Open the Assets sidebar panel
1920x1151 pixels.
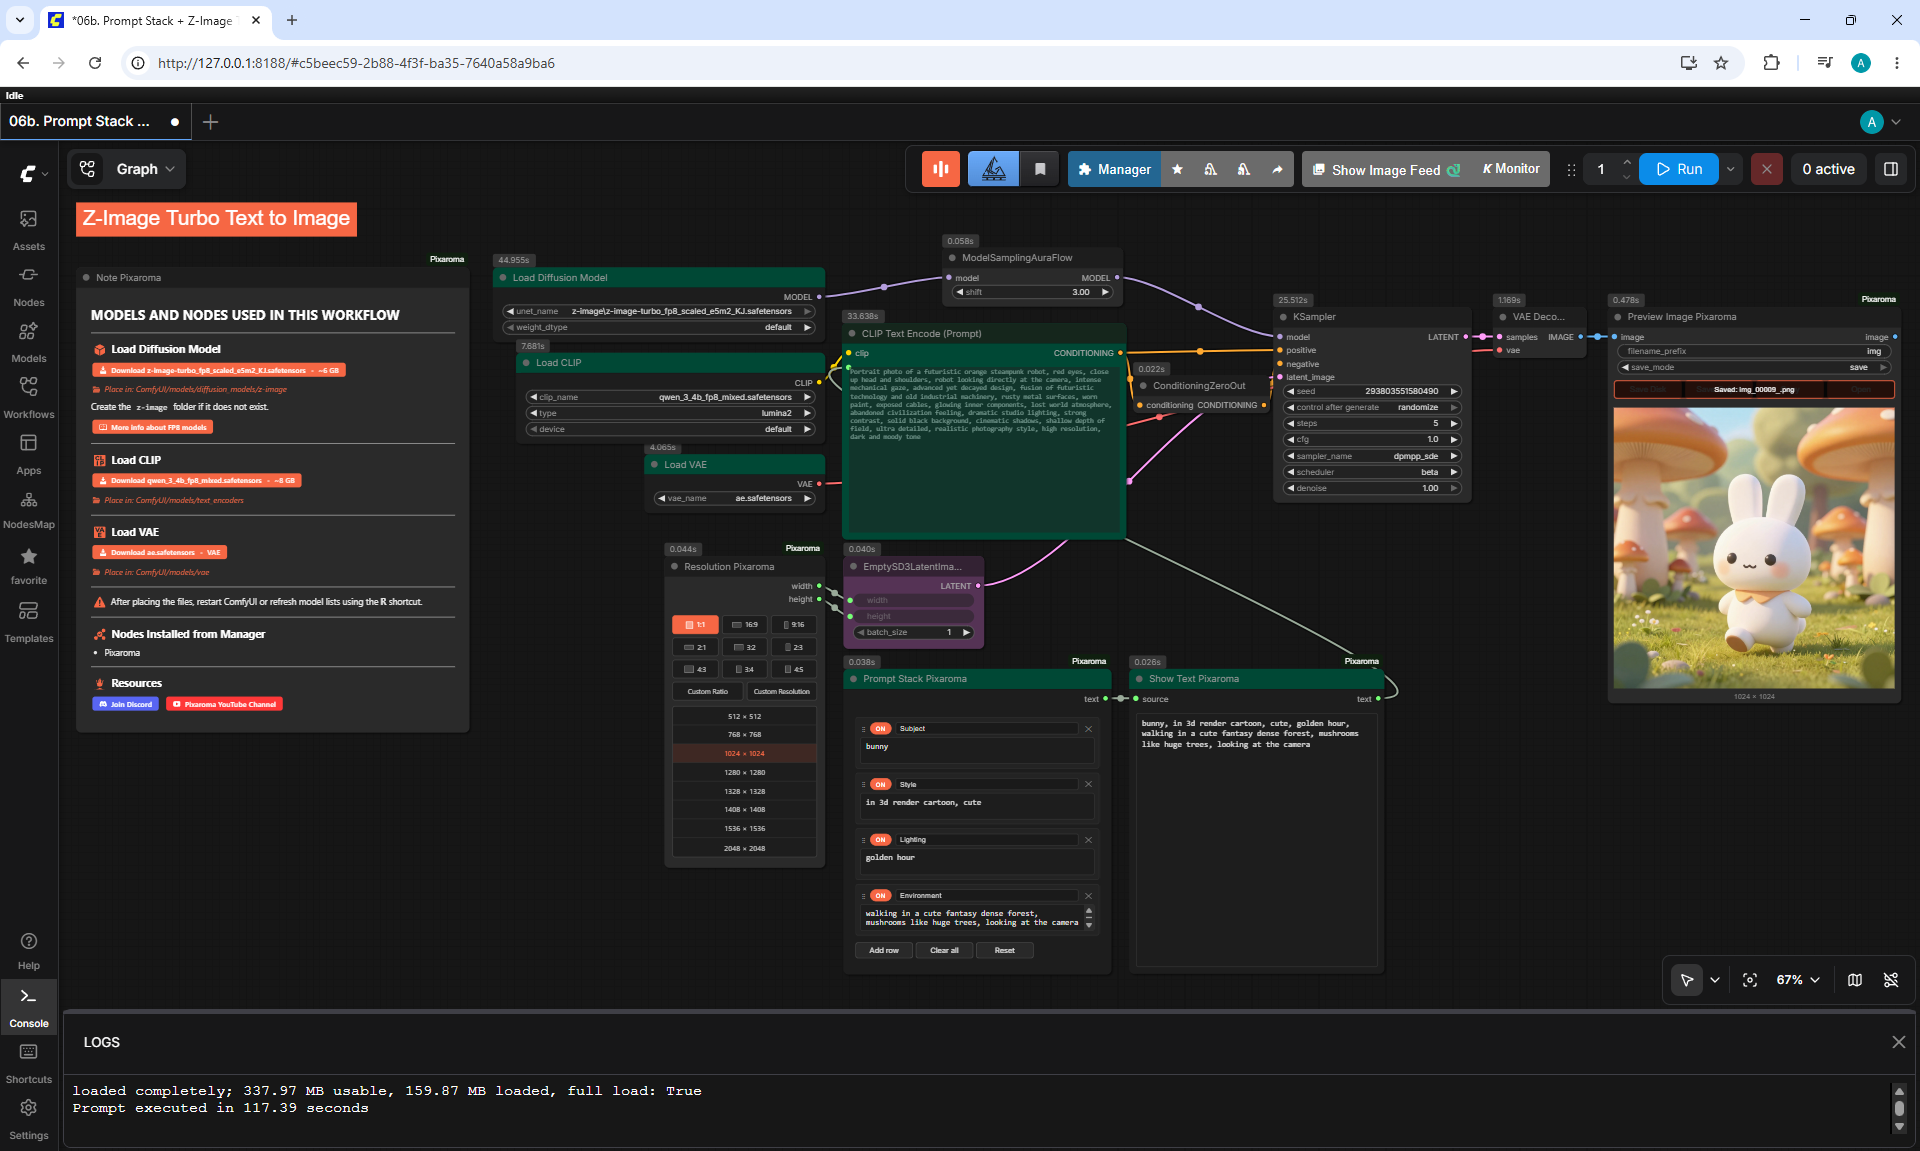pos(28,229)
